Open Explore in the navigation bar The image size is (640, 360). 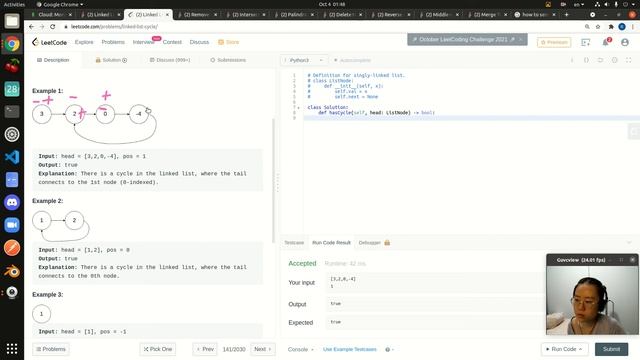coord(84,42)
